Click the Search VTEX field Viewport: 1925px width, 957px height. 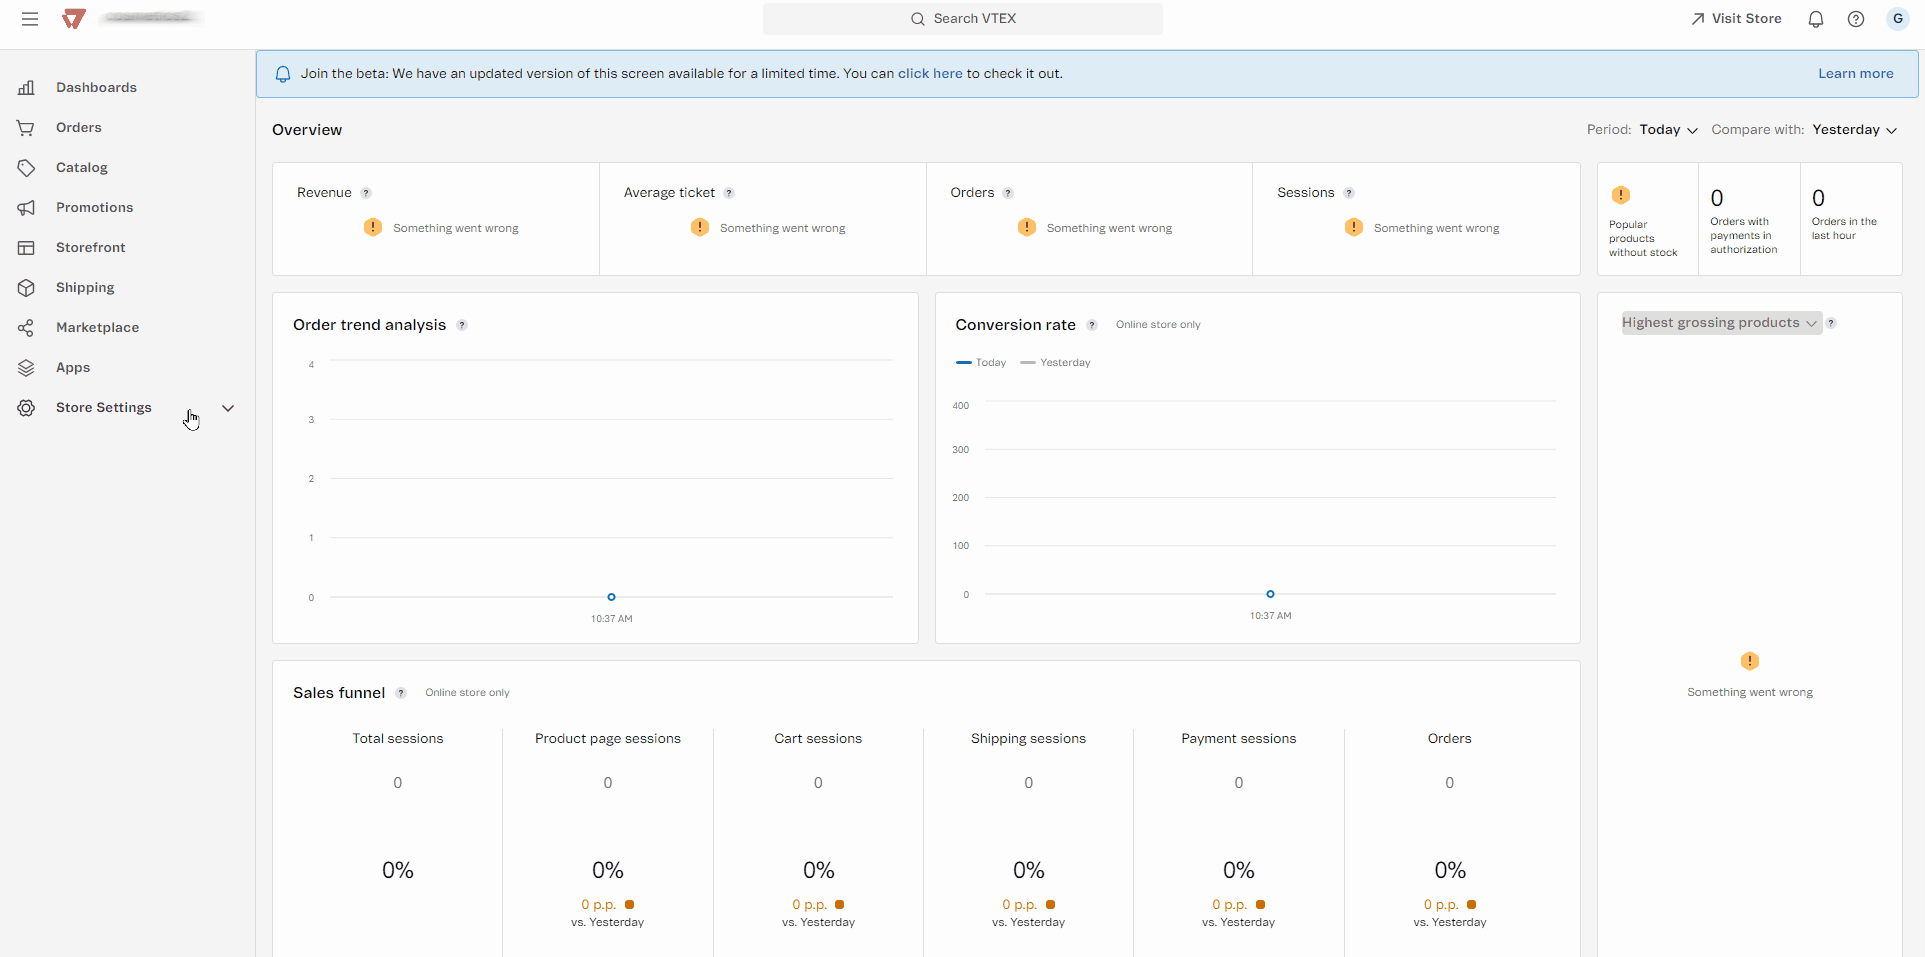[962, 19]
